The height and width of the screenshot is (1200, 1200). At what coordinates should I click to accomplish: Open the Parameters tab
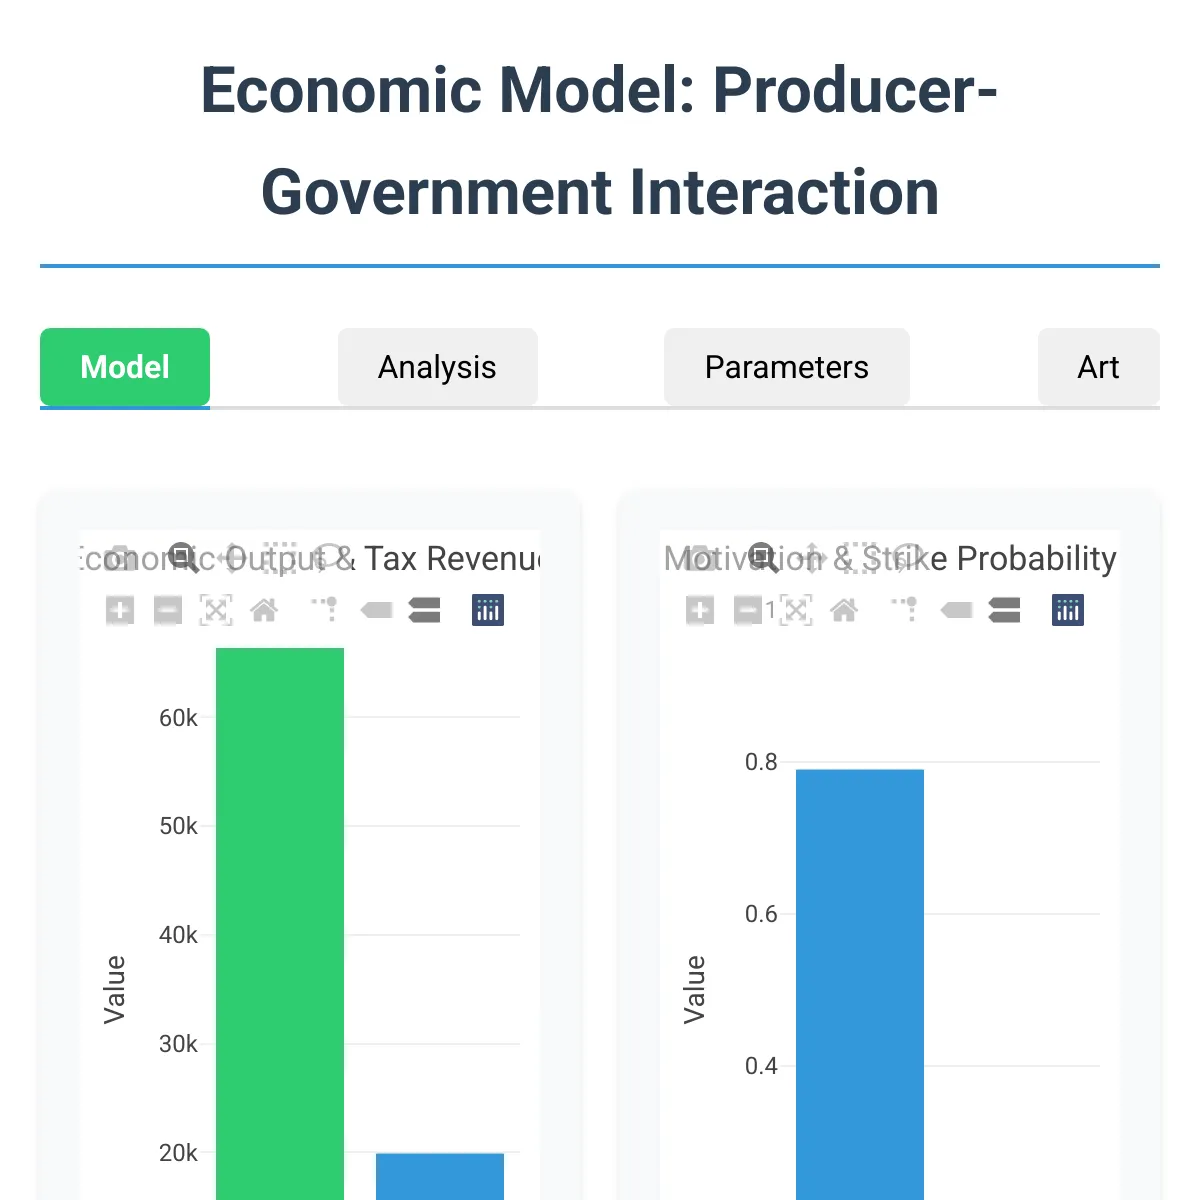[x=786, y=367]
